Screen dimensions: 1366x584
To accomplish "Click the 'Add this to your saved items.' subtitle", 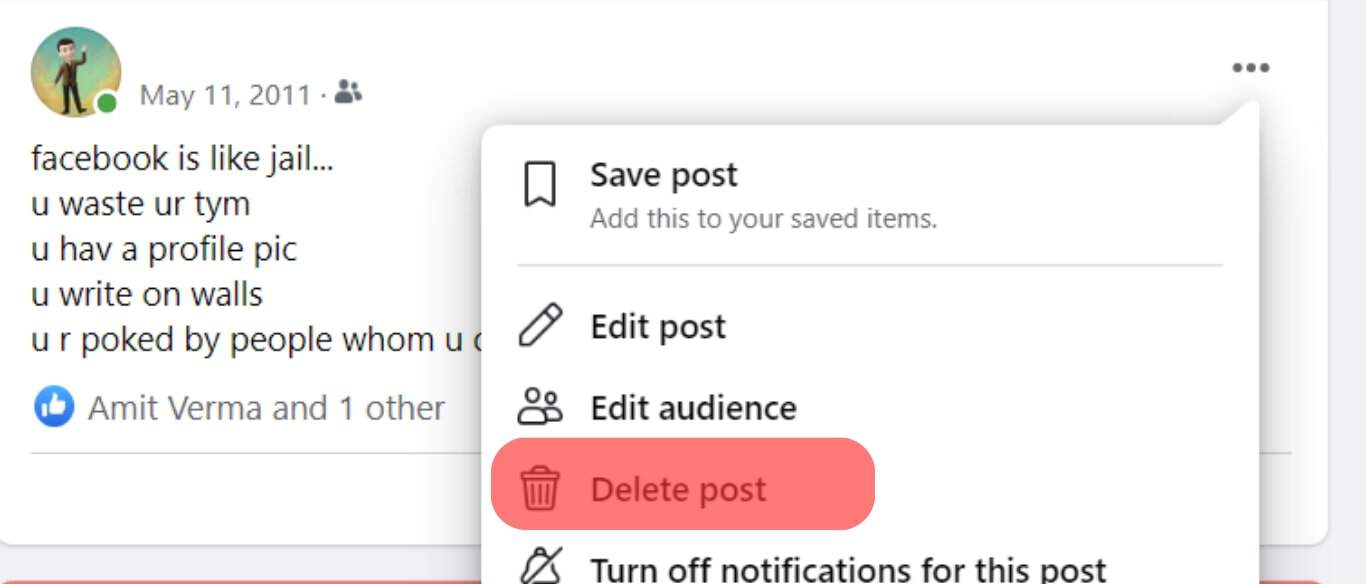I will pos(763,218).
